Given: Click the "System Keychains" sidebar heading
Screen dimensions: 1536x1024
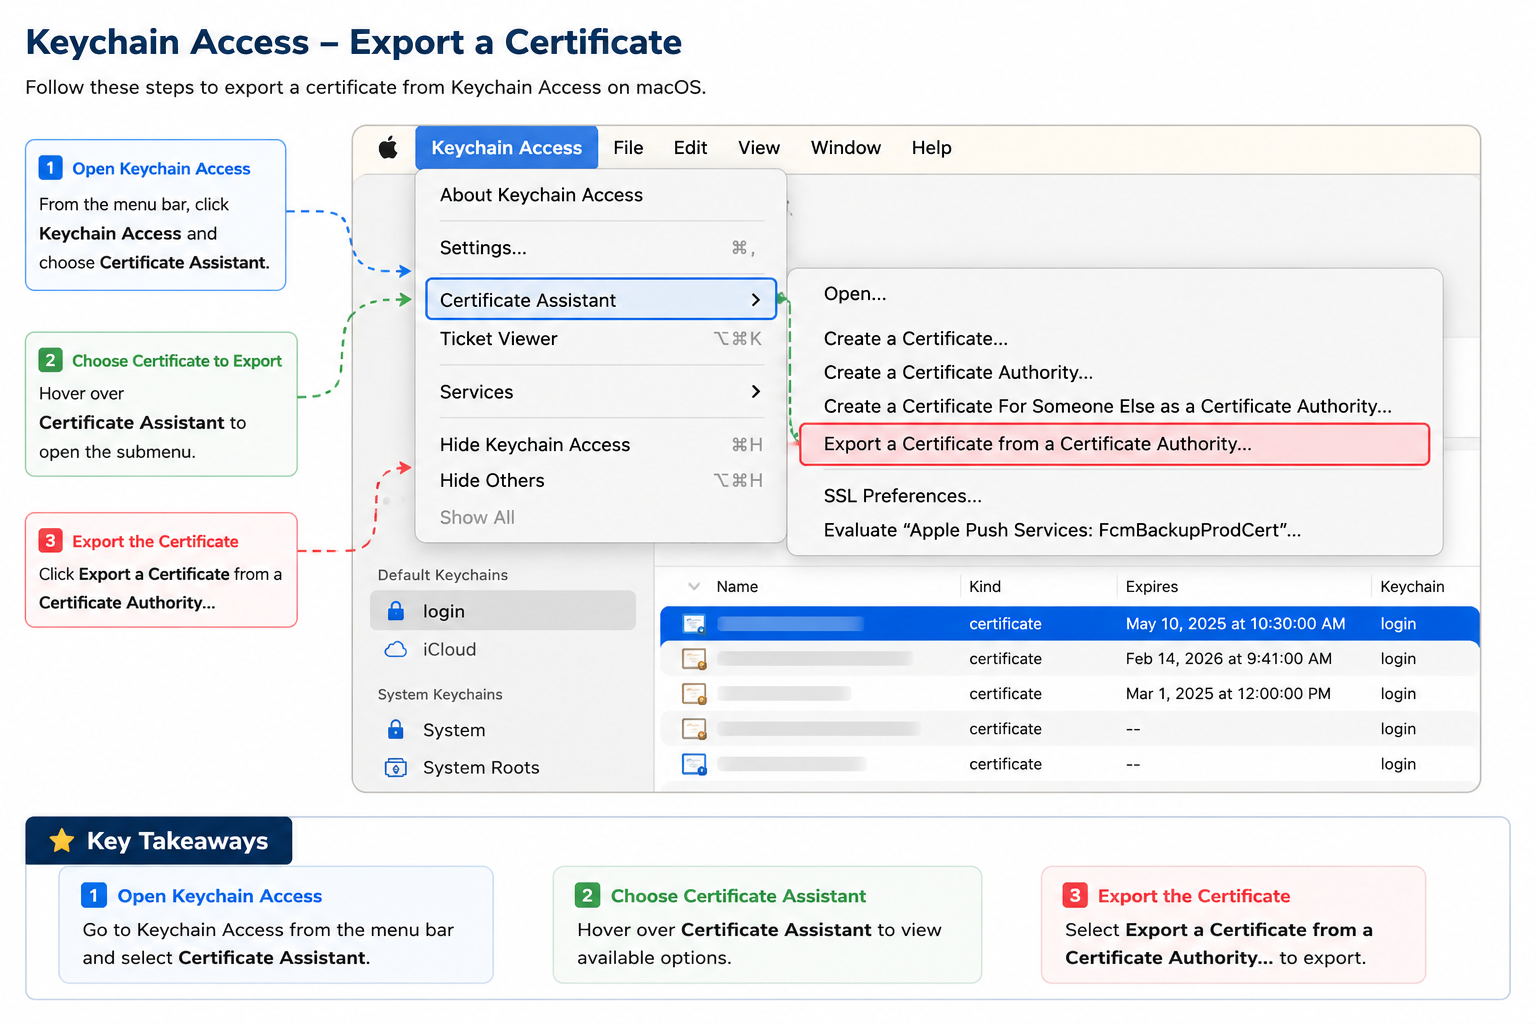Looking at the screenshot, I should pyautogui.click(x=440, y=694).
